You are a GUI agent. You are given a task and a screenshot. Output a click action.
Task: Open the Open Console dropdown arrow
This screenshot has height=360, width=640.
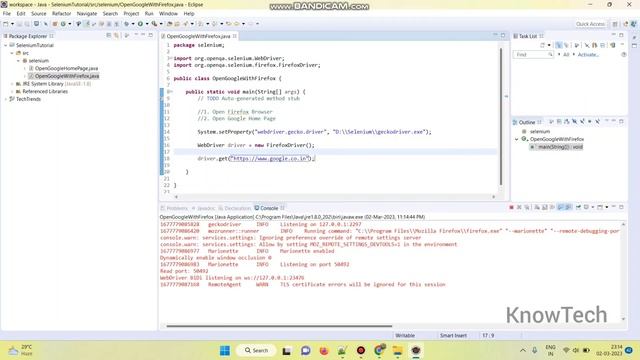pos(607,207)
